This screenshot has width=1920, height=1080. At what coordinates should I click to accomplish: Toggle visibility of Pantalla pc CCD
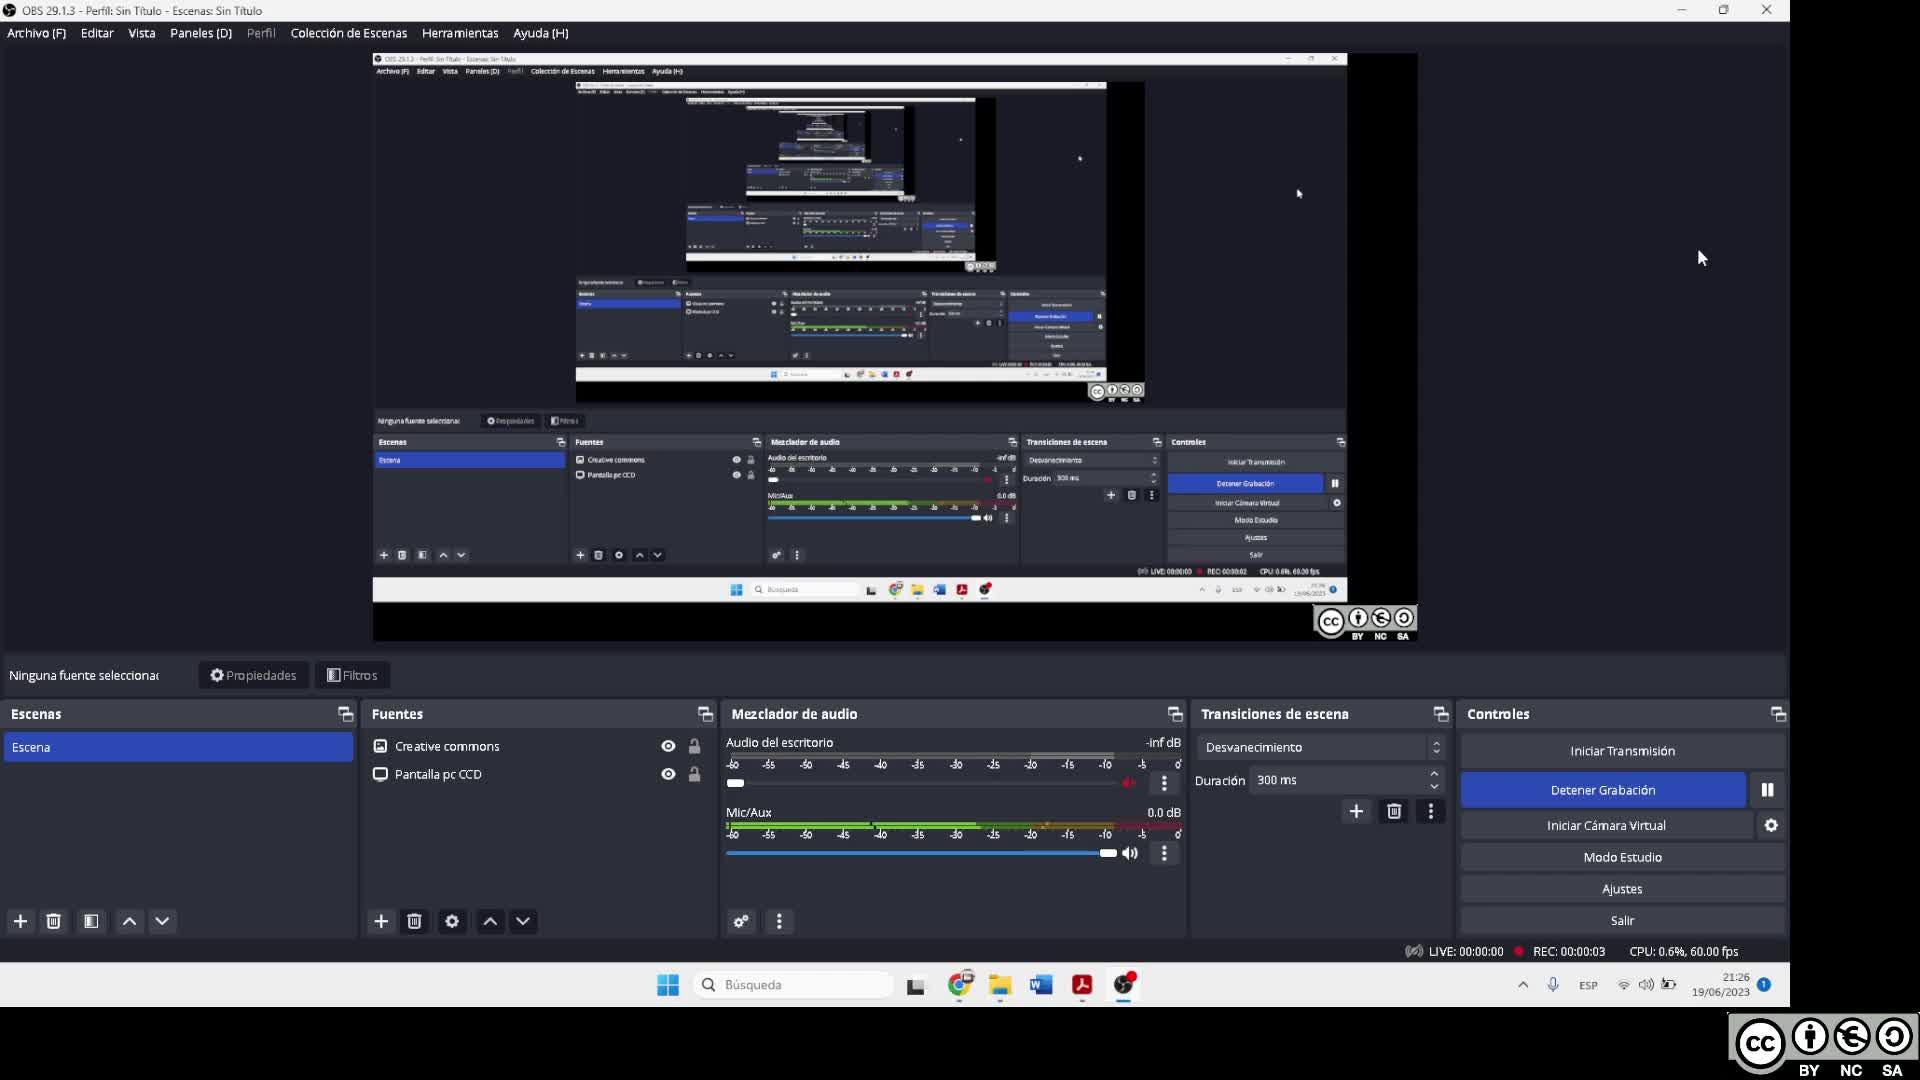click(x=668, y=775)
